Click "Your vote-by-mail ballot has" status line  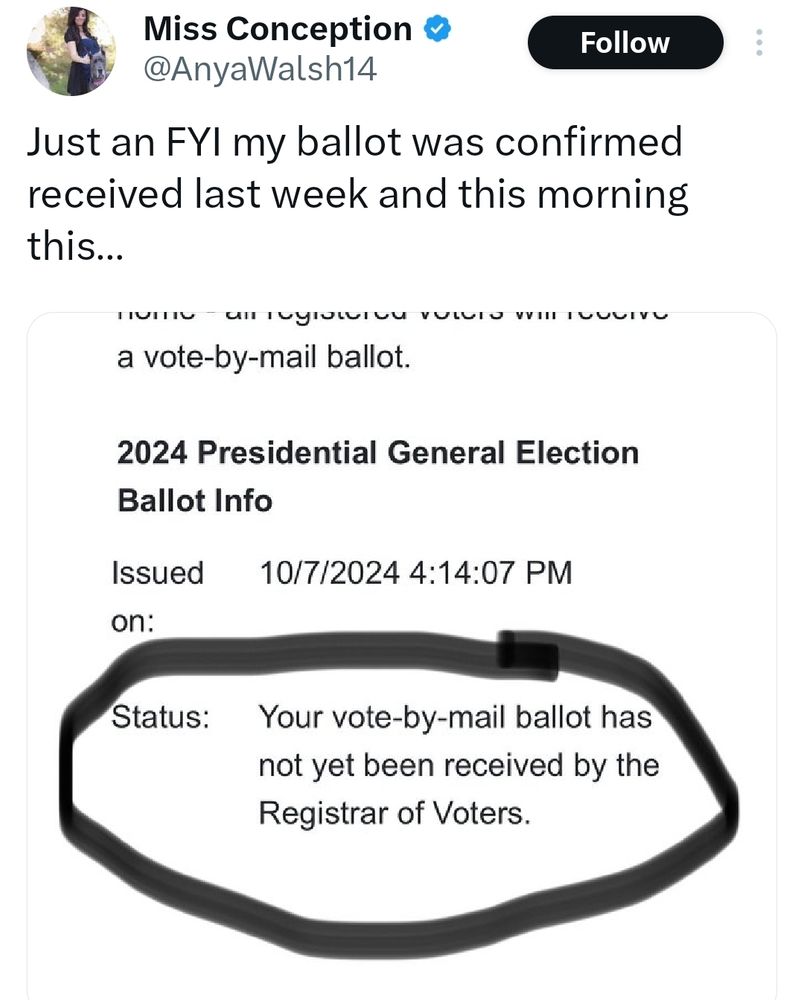pyautogui.click(x=455, y=717)
